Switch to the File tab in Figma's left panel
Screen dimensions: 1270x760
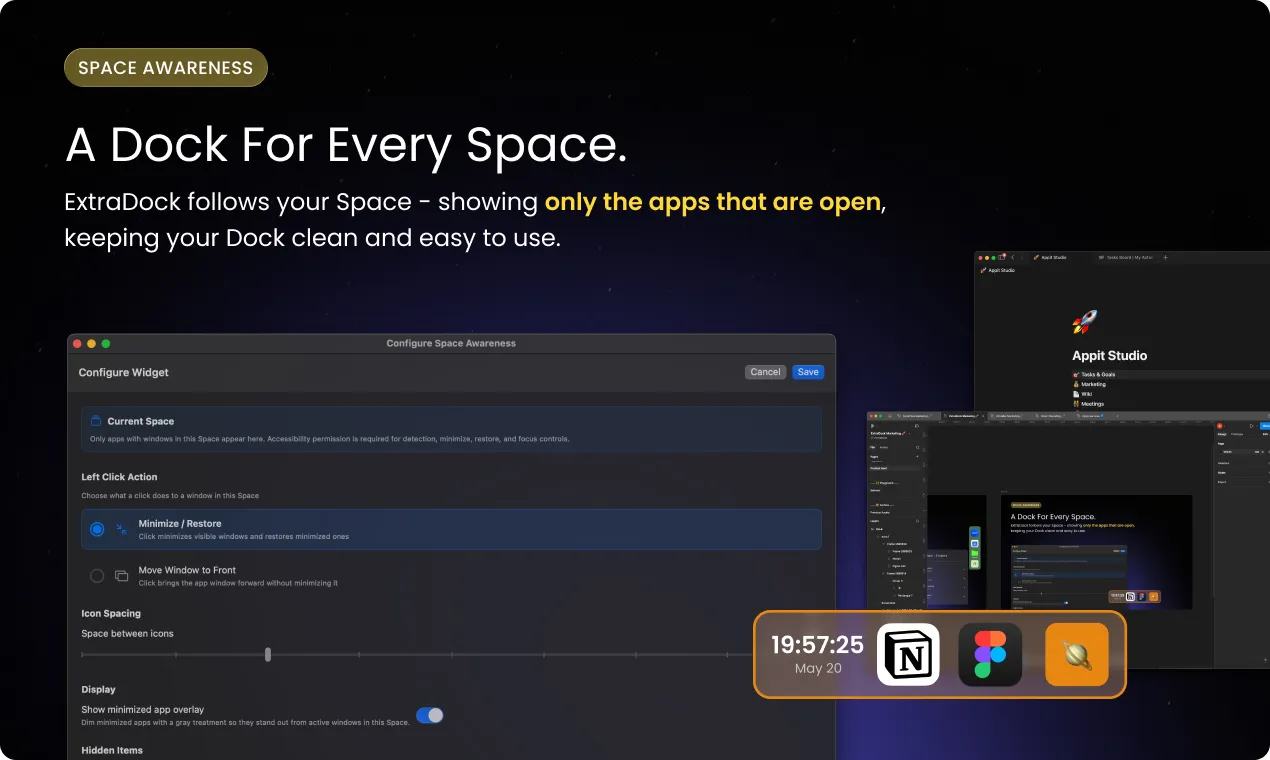click(872, 447)
